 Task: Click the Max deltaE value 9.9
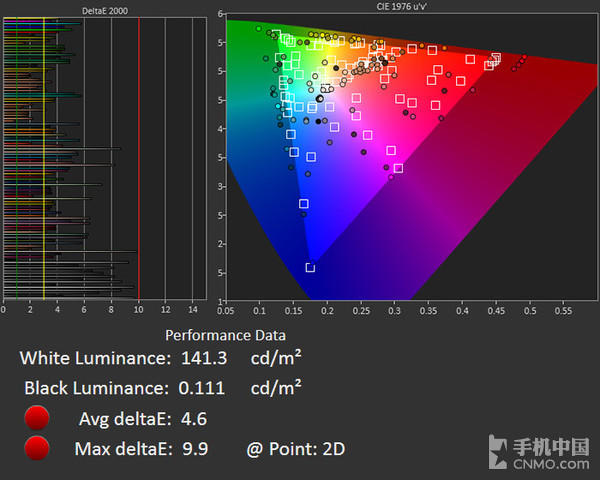click(195, 449)
